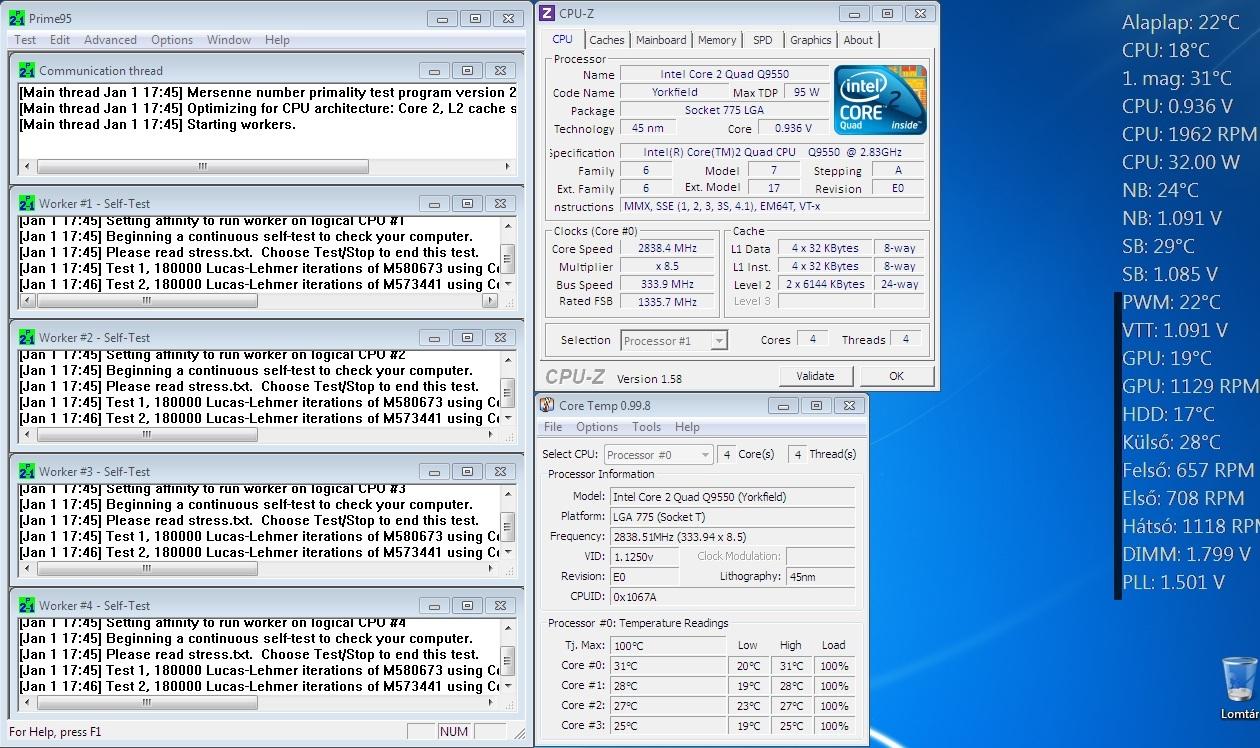Open the Processor #1 selection dropdown

tap(674, 340)
